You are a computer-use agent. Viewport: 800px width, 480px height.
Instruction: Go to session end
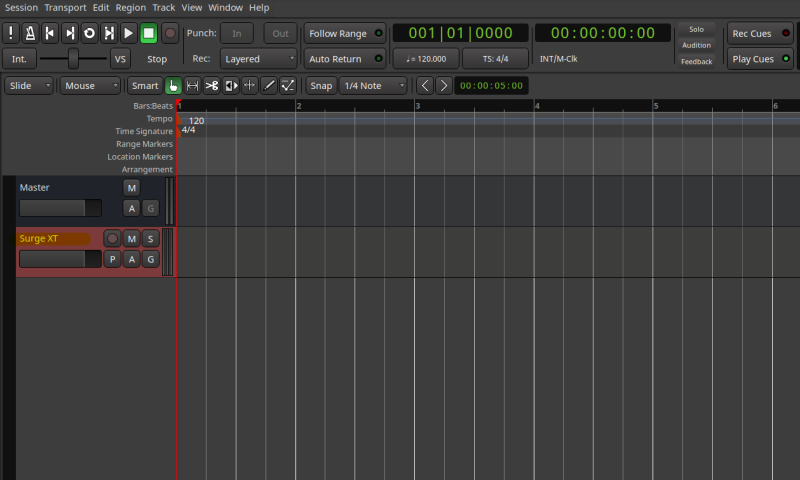[69, 33]
